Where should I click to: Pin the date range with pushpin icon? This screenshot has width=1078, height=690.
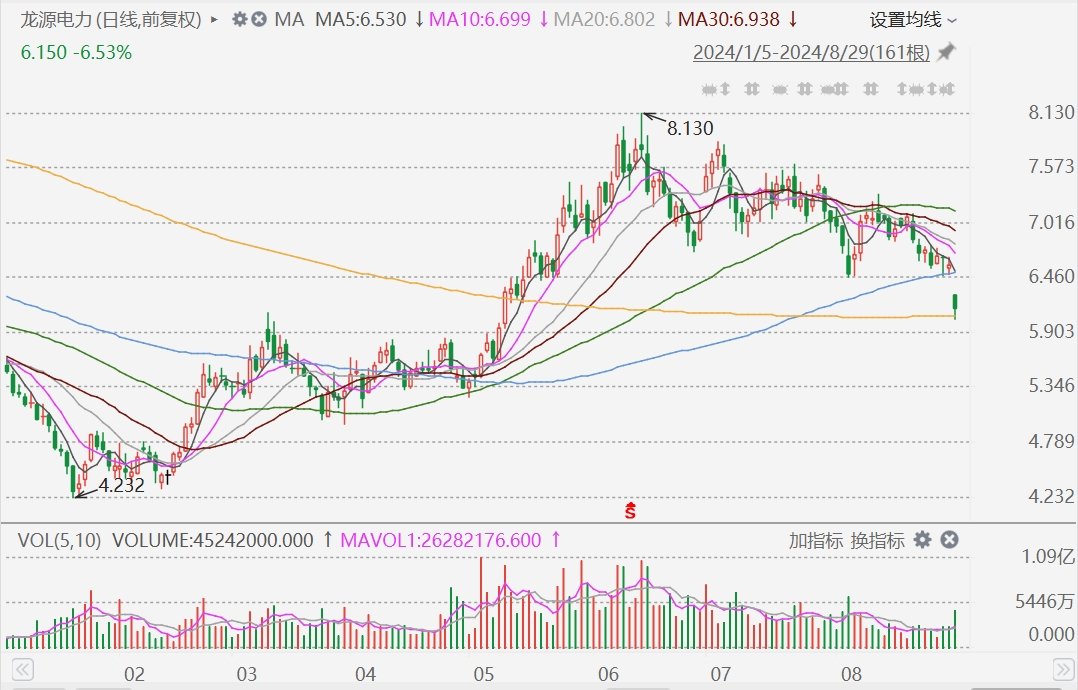945,52
